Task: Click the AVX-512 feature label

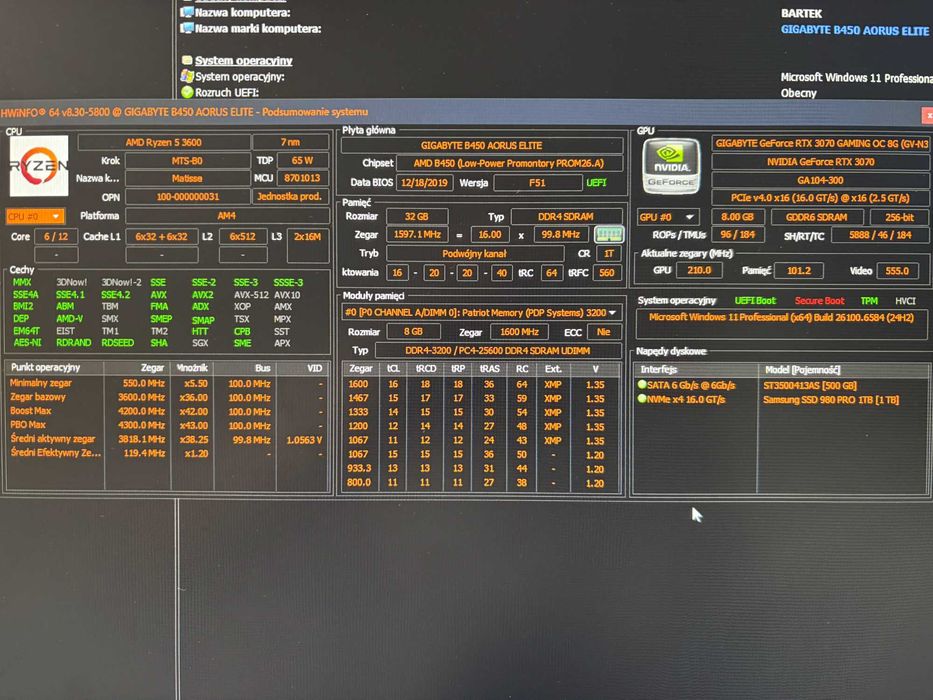Action: click(251, 295)
